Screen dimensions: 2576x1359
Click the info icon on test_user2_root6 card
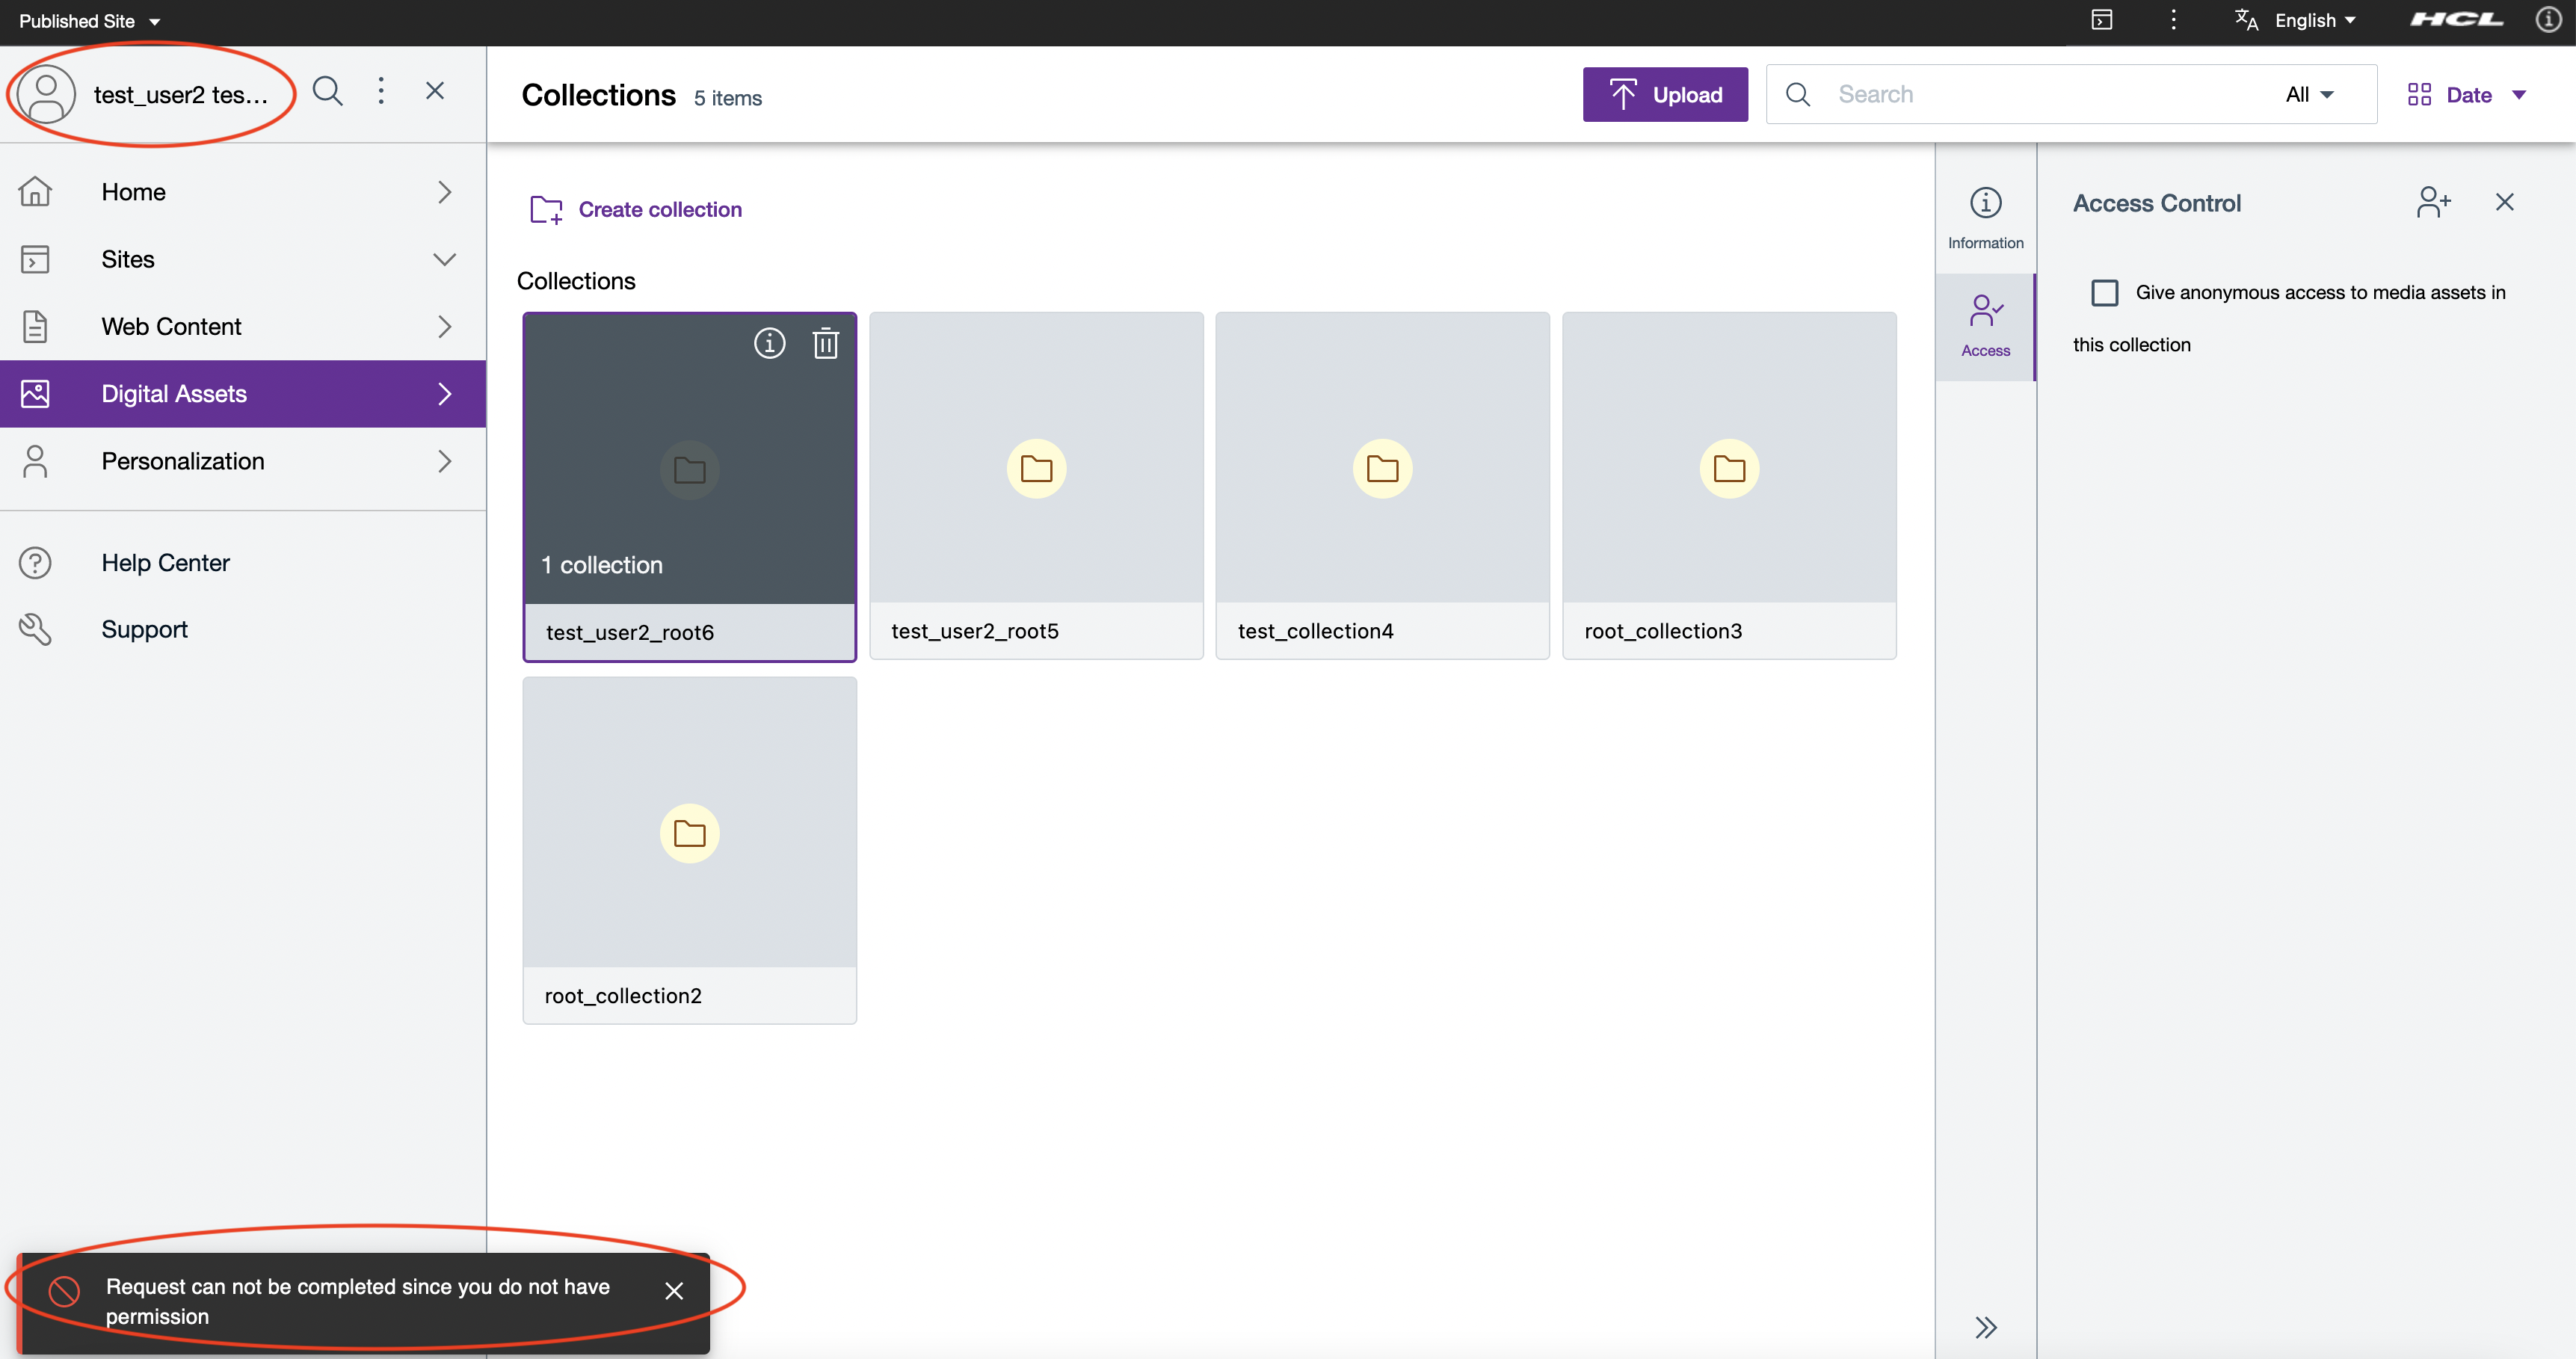coord(769,344)
